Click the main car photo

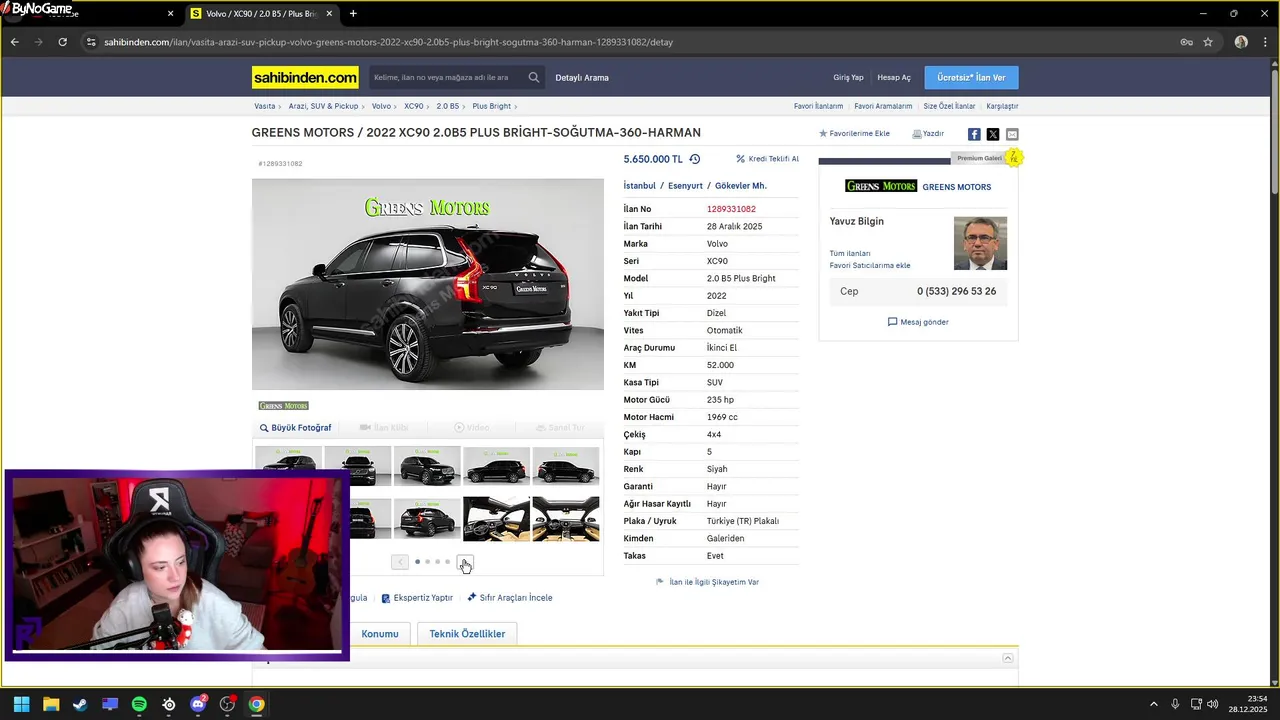[428, 284]
